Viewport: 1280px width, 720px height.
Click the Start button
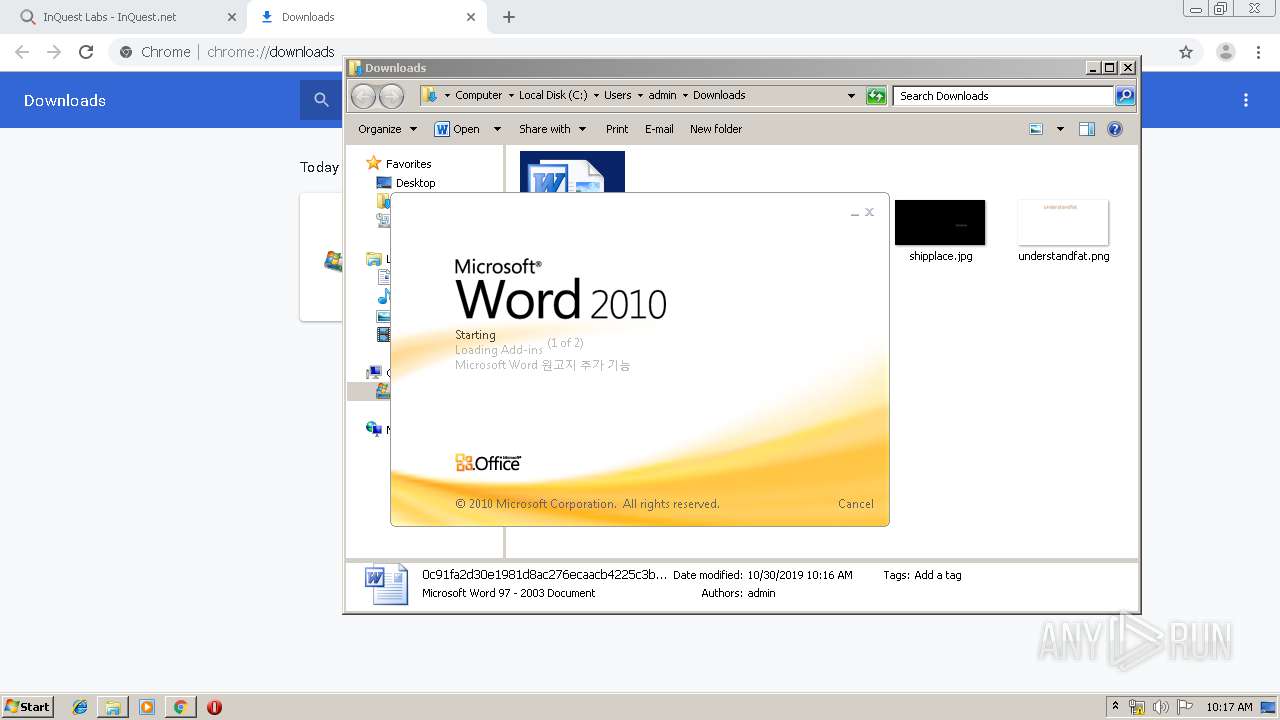pos(27,707)
